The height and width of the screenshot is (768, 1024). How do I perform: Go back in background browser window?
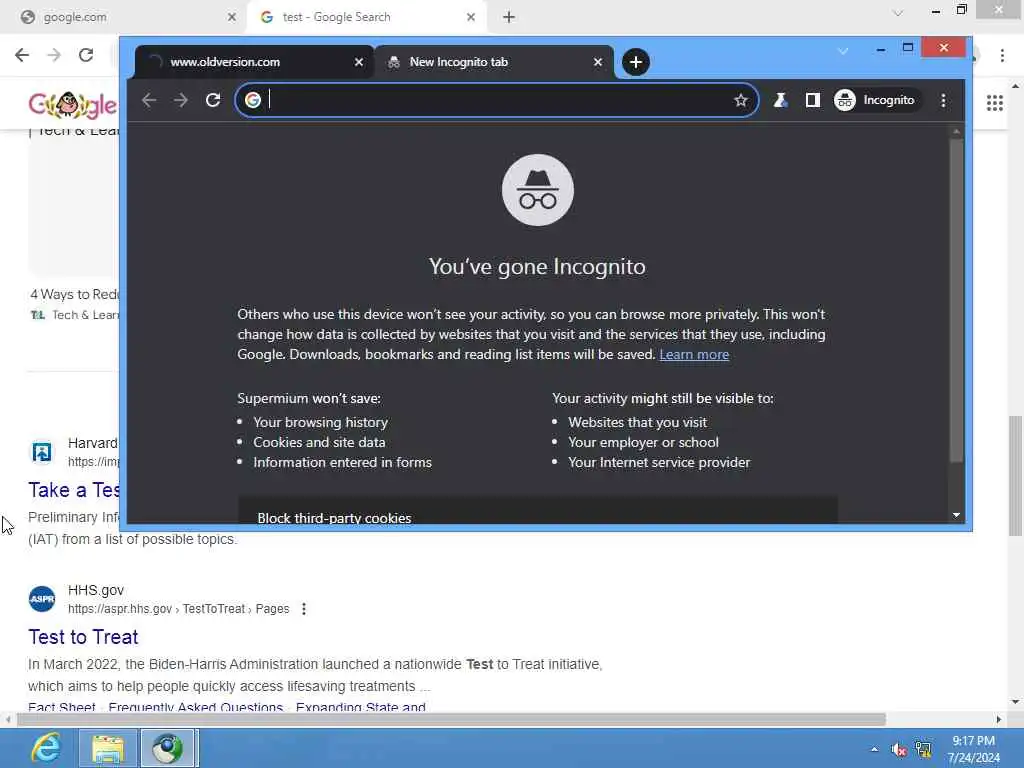22,55
